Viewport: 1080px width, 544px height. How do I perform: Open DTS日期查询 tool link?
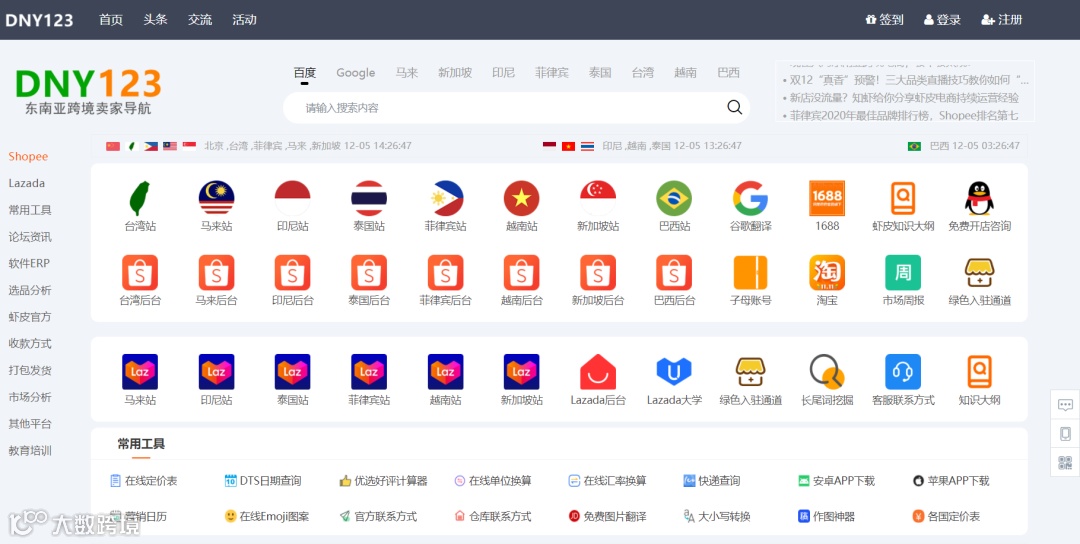pos(263,481)
